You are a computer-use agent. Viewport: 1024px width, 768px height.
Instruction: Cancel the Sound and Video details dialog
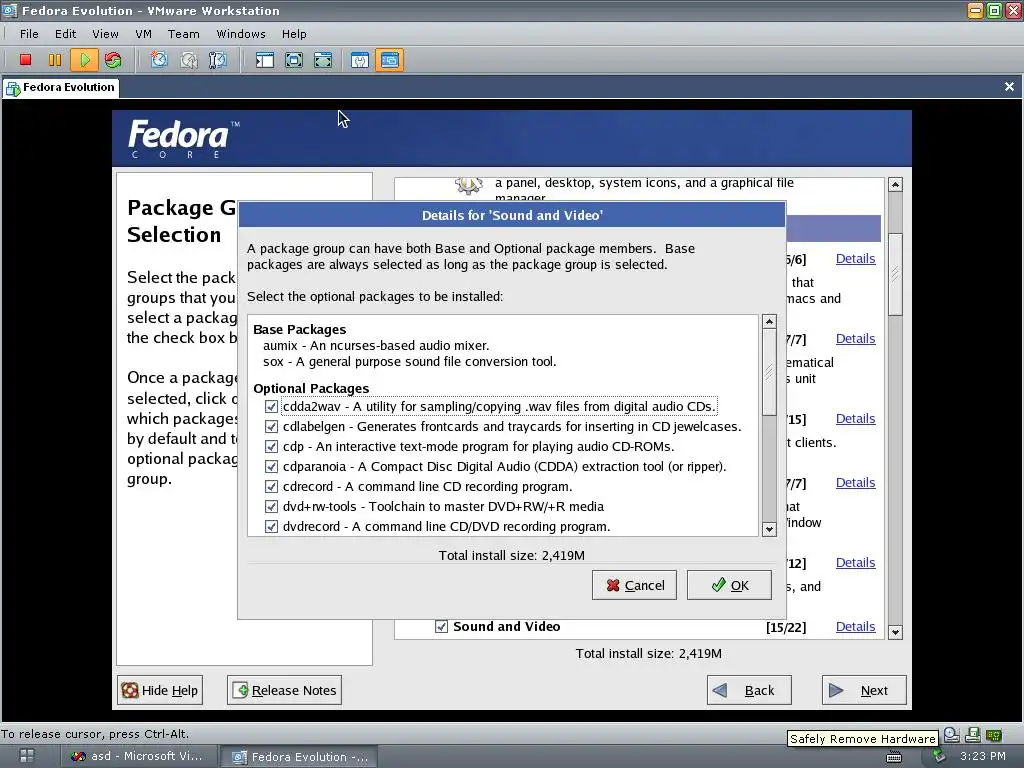click(634, 585)
